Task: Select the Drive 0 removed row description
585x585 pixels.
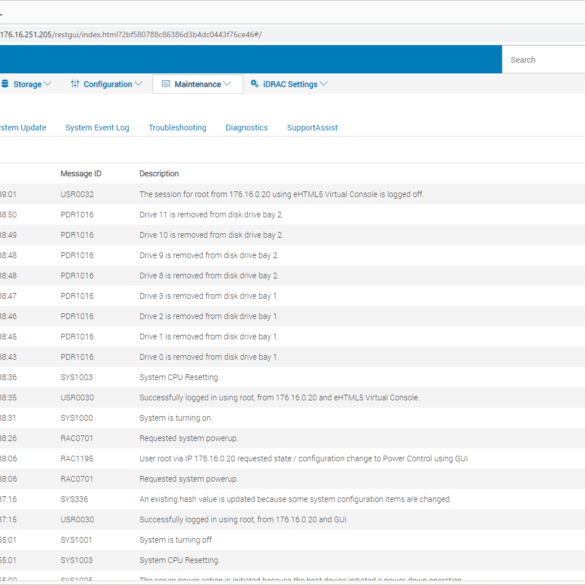Action: [209, 357]
